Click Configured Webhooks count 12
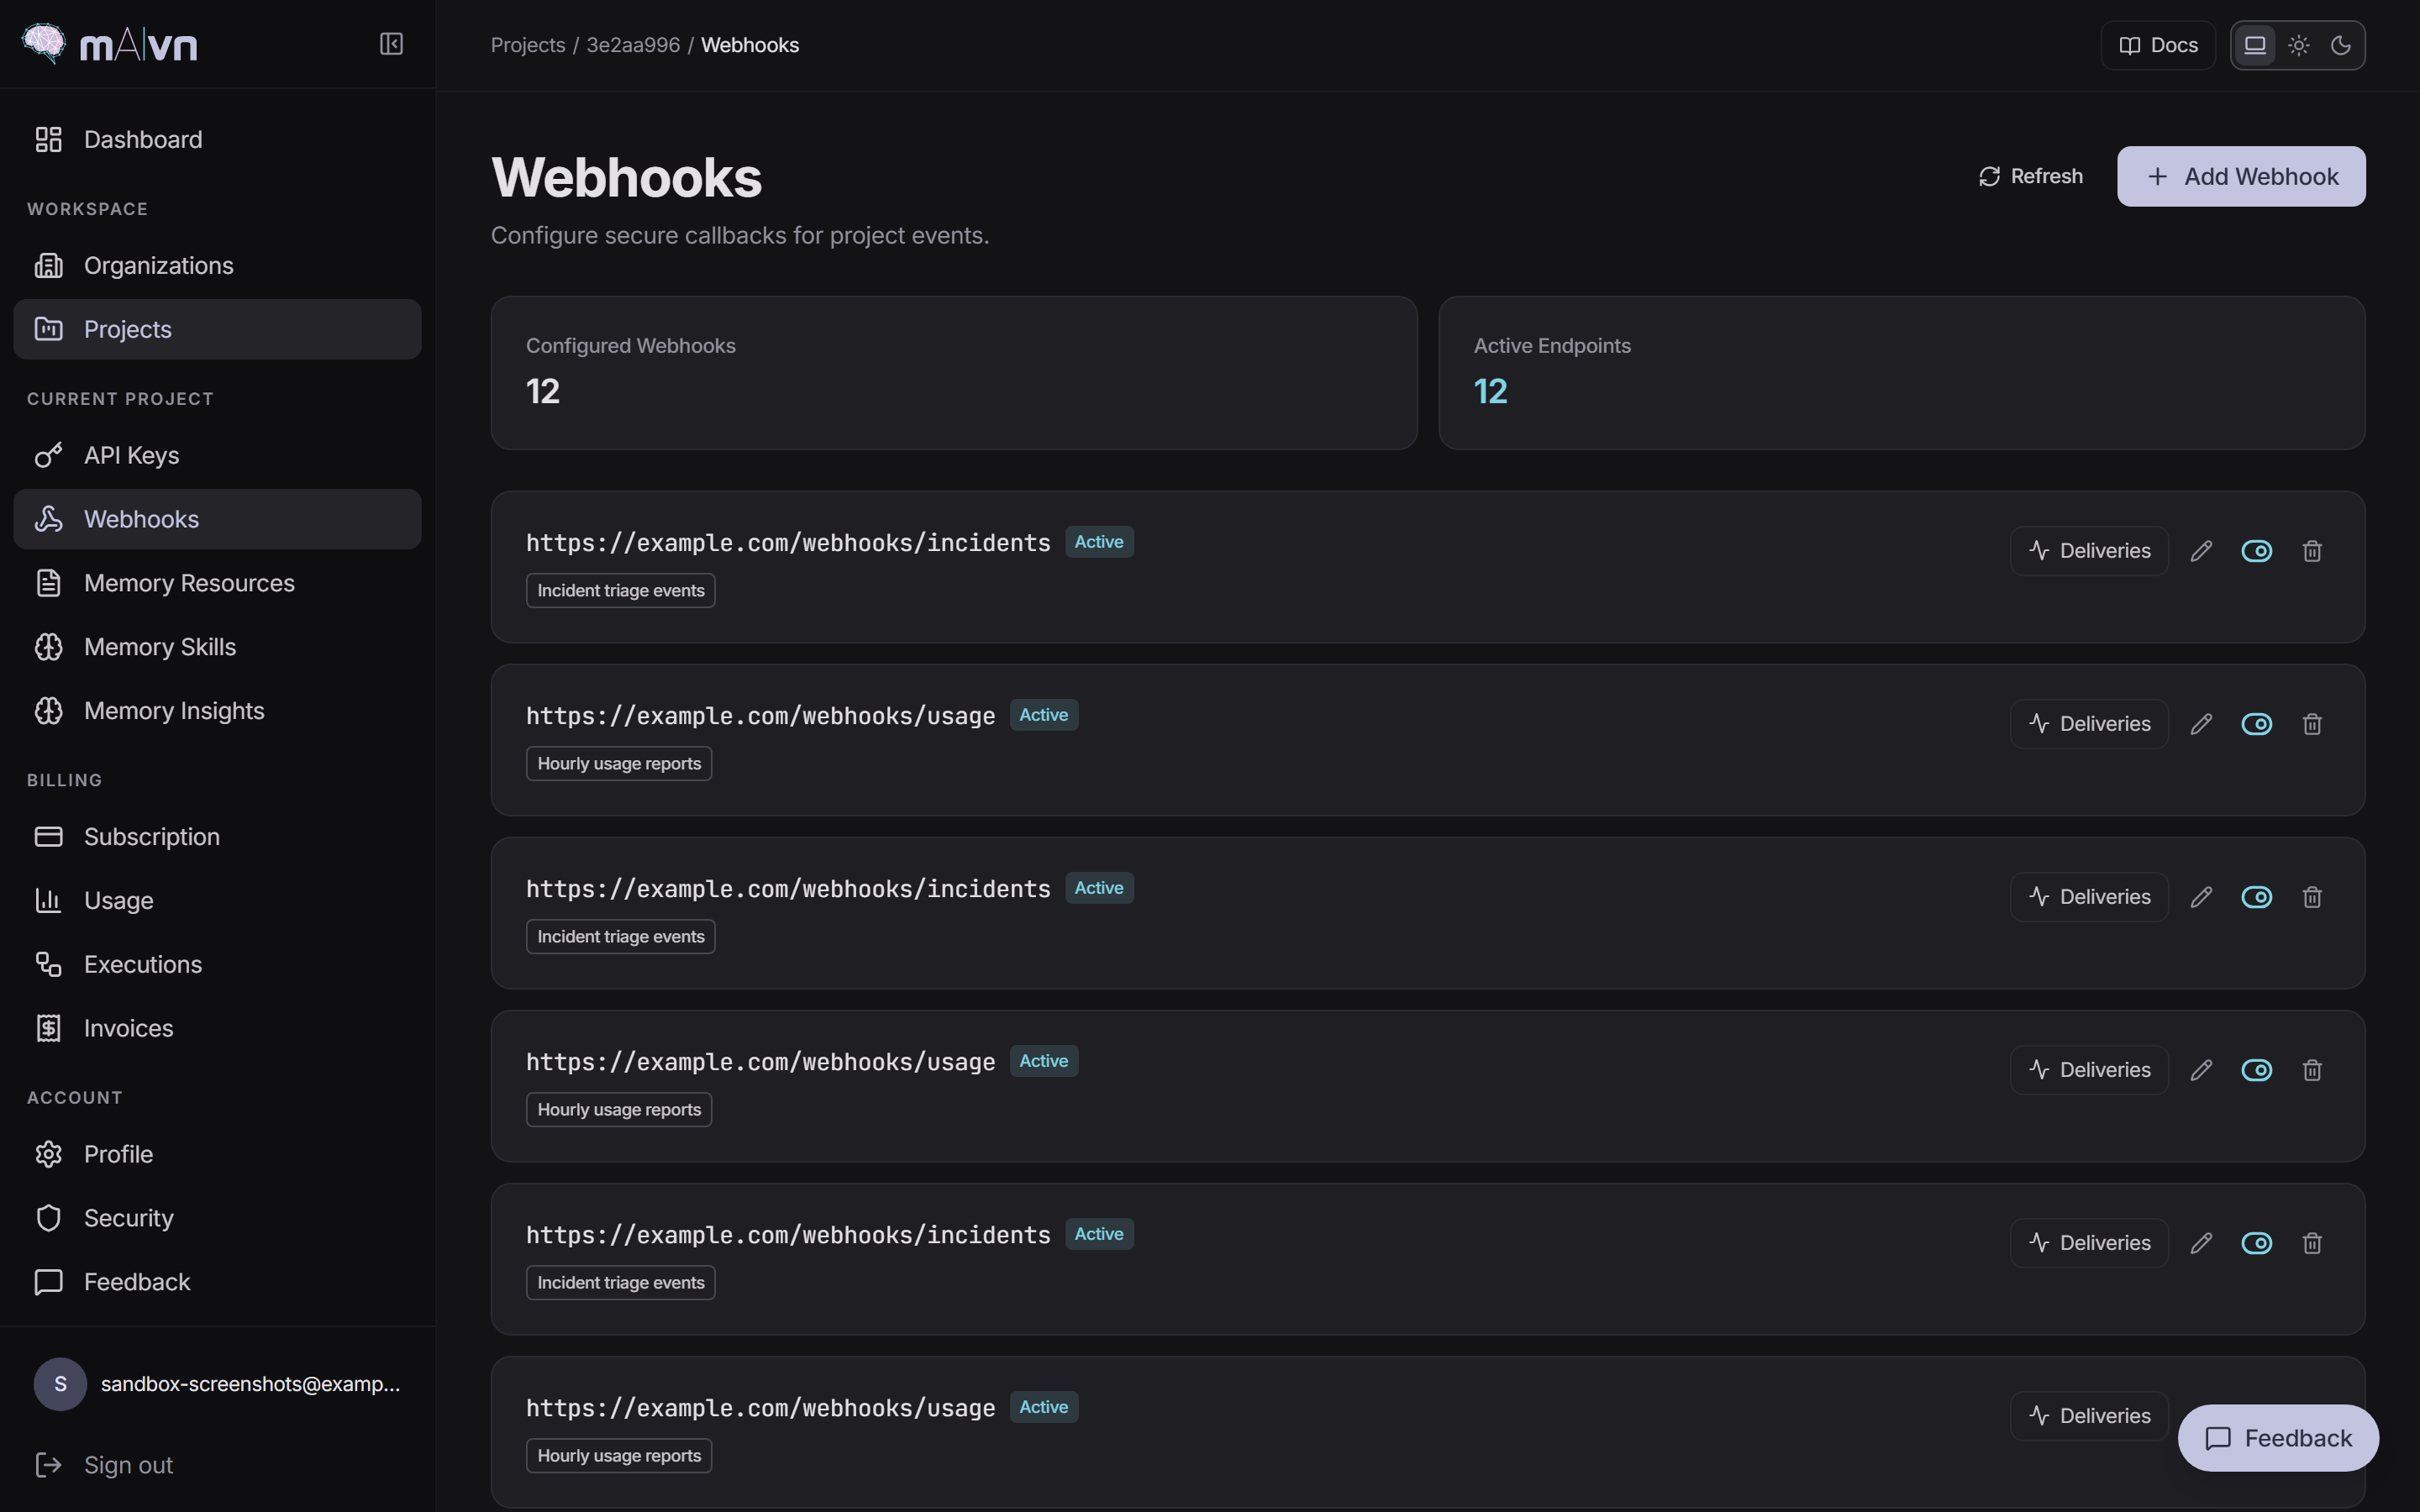Screen dimensions: 2420x1512 [x=543, y=391]
